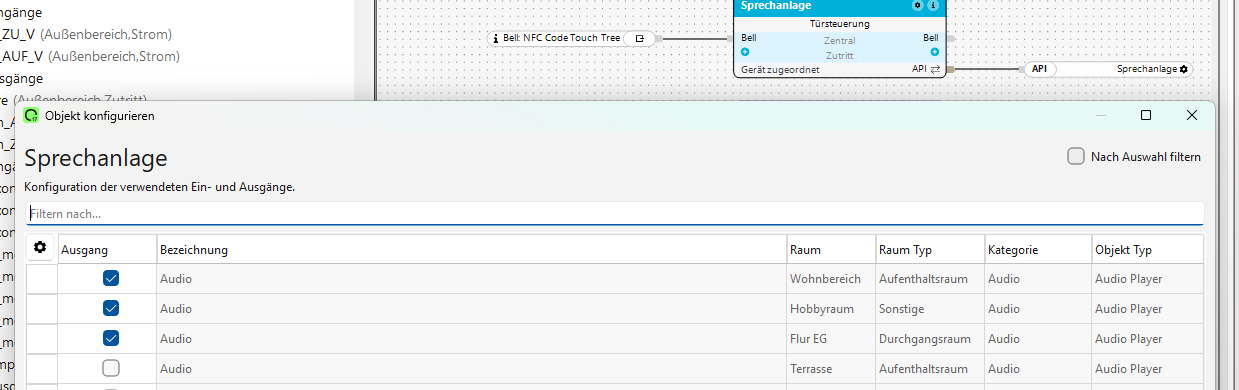
Task: Select the Terrasse room cell
Action: click(831, 369)
